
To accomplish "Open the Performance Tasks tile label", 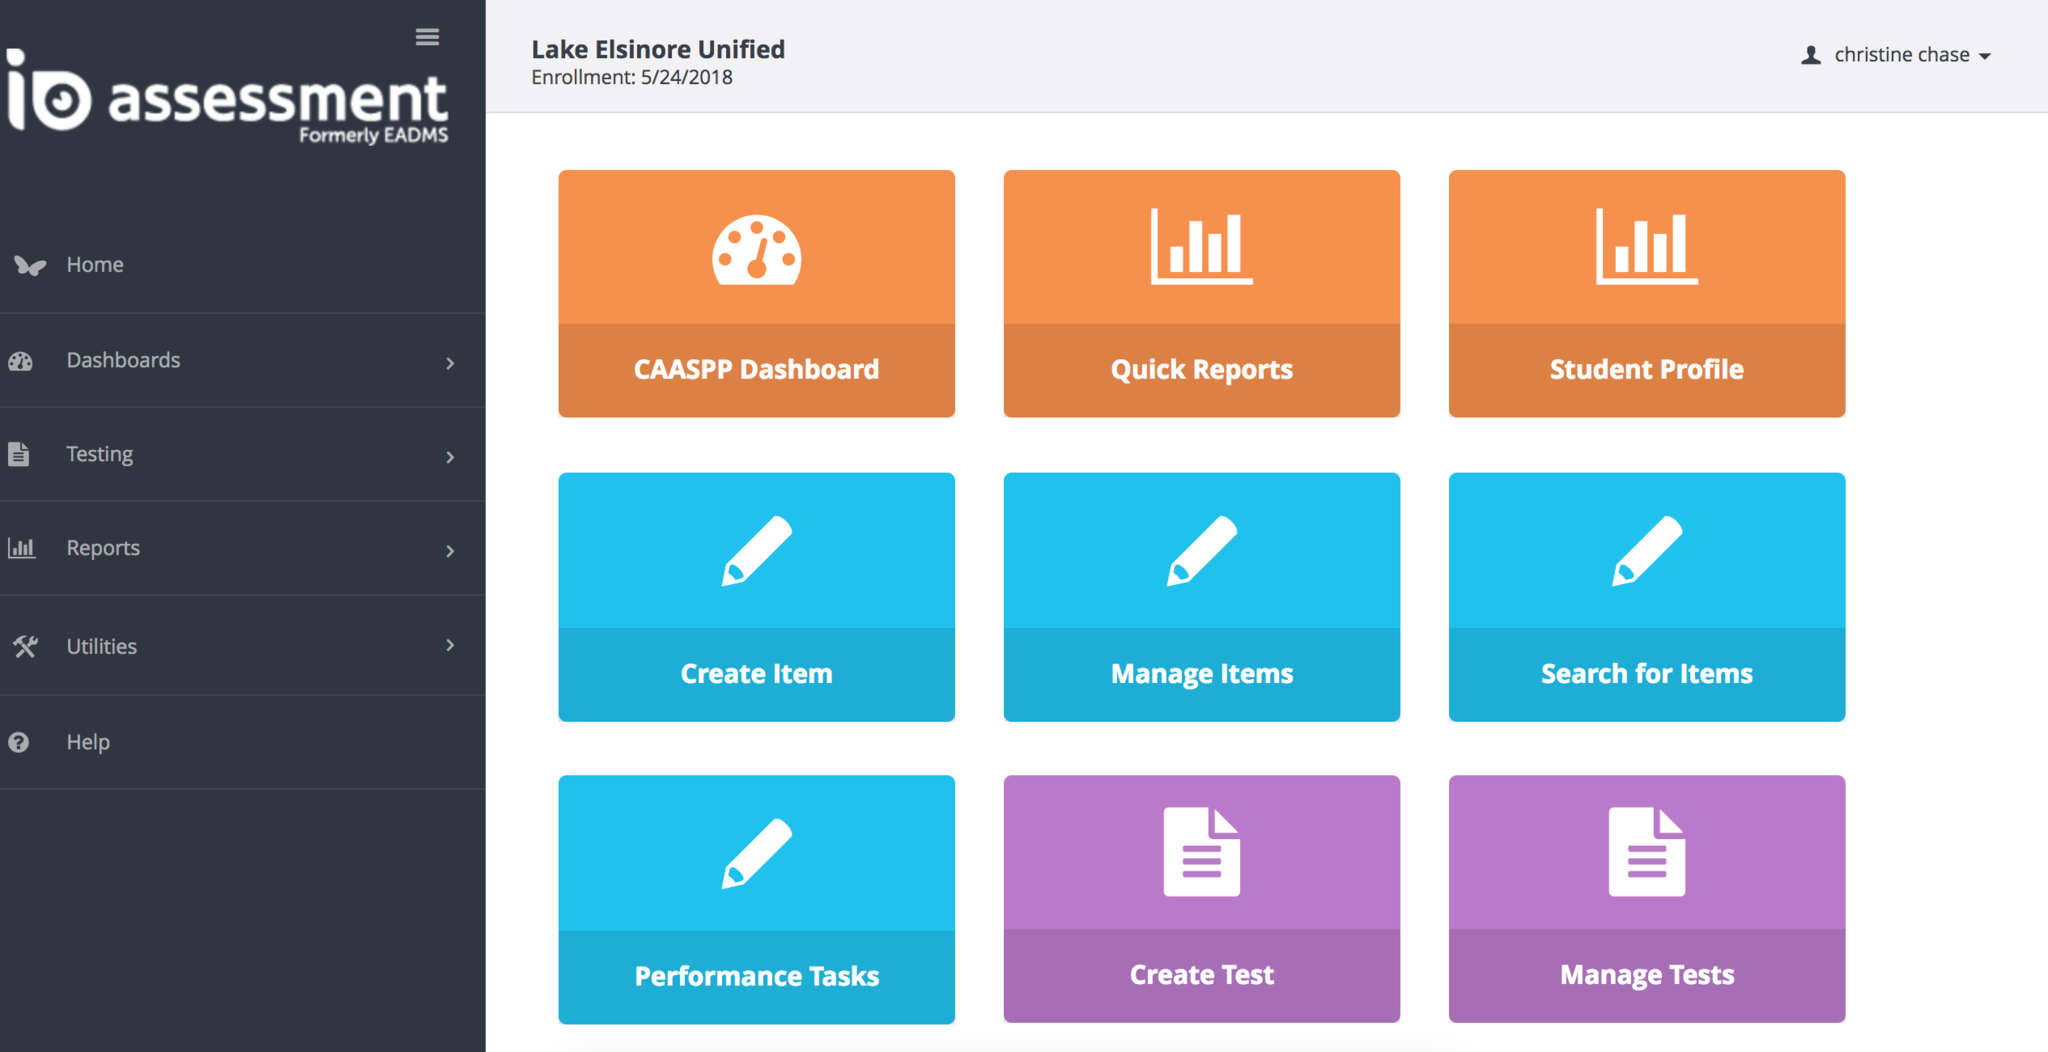I will tap(756, 976).
